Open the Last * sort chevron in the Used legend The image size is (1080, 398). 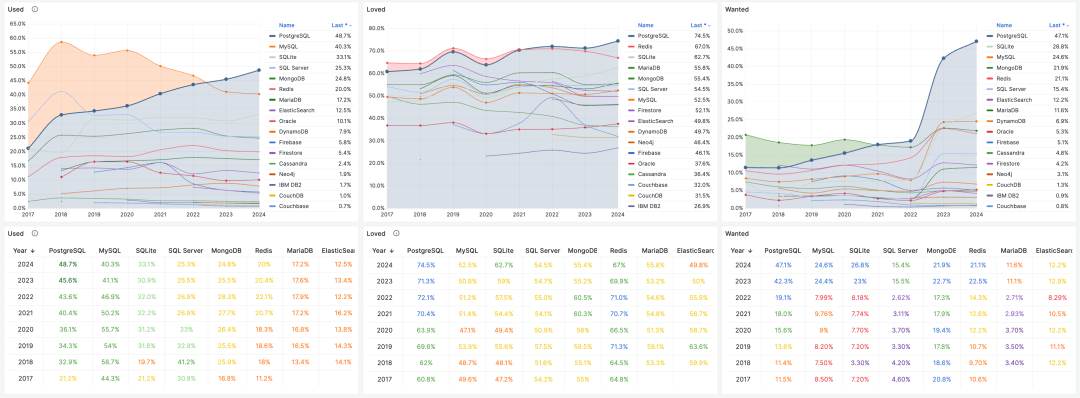(x=351, y=25)
